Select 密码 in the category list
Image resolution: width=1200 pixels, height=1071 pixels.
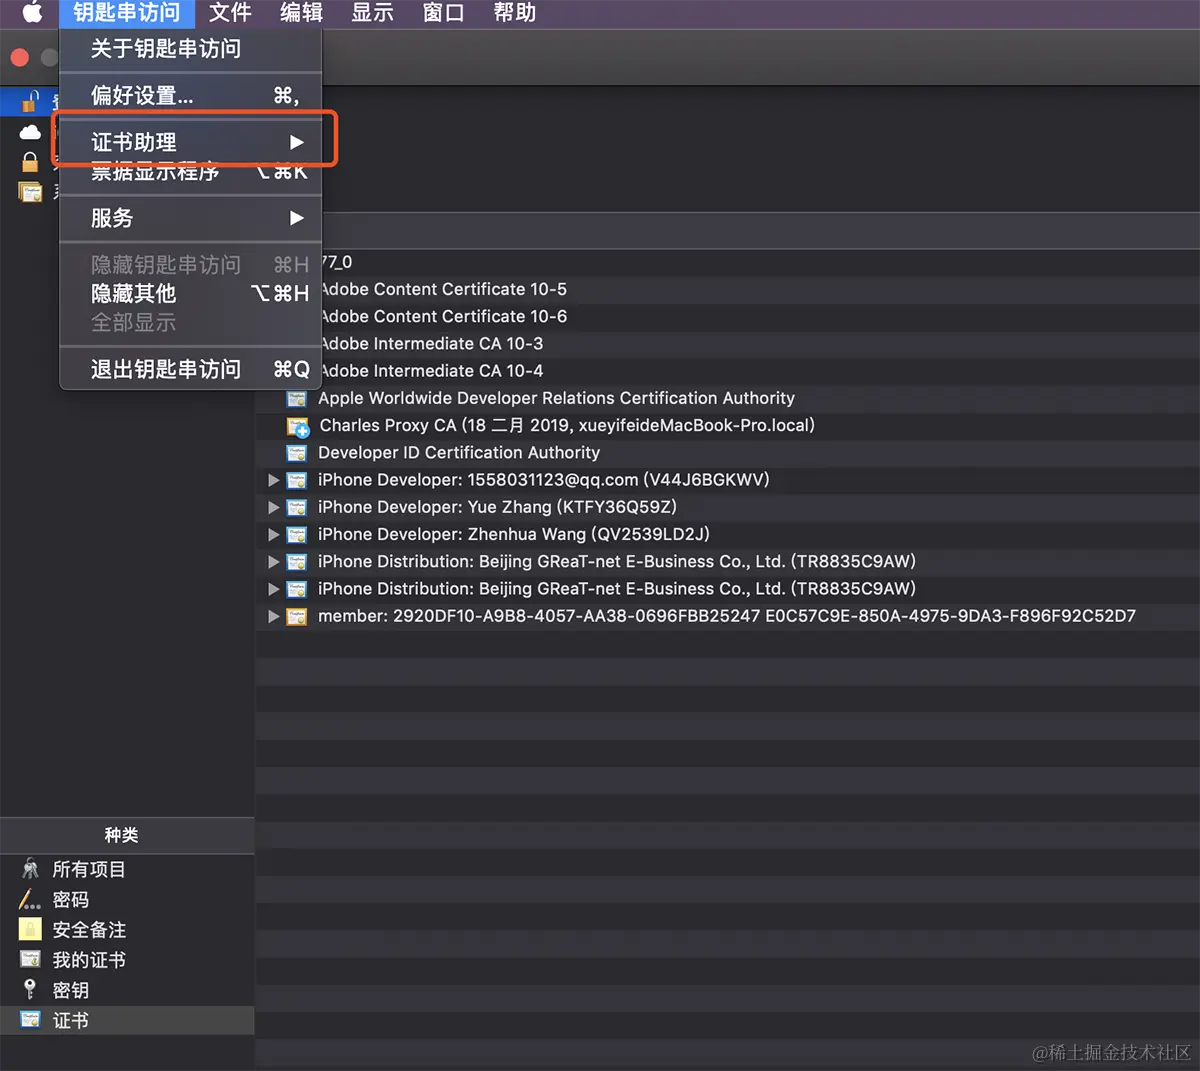[x=127, y=899]
